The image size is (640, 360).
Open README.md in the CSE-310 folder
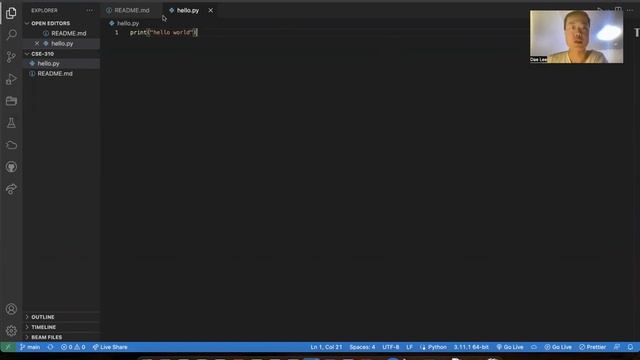click(61, 73)
